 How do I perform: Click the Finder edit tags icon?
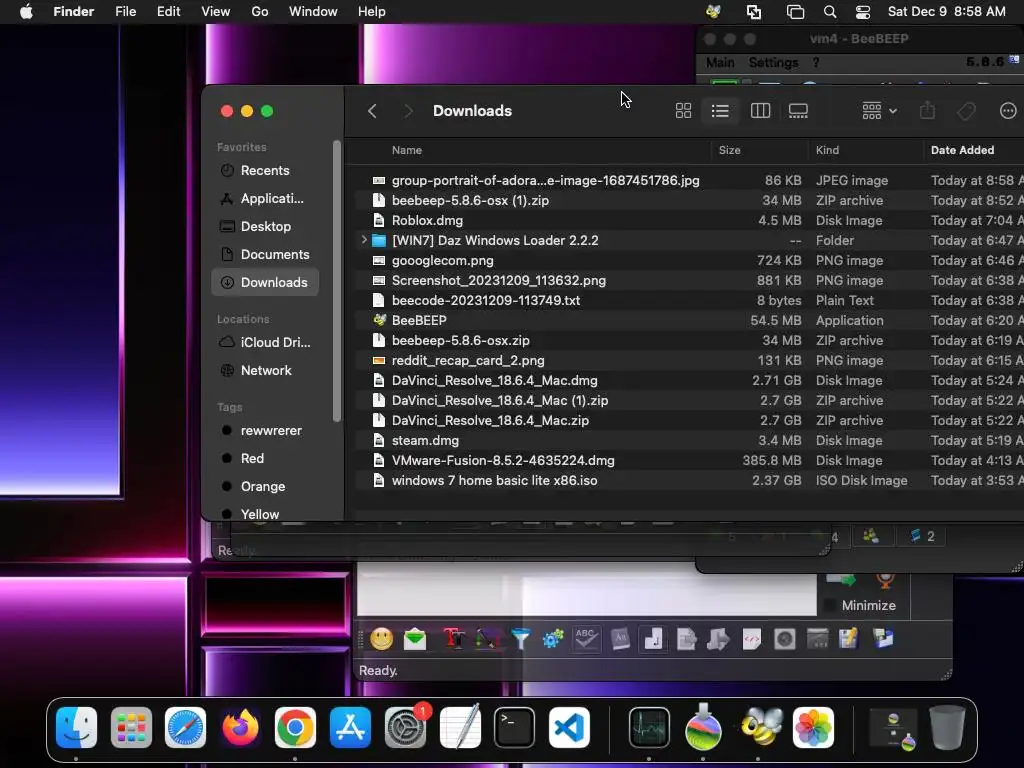tap(967, 111)
